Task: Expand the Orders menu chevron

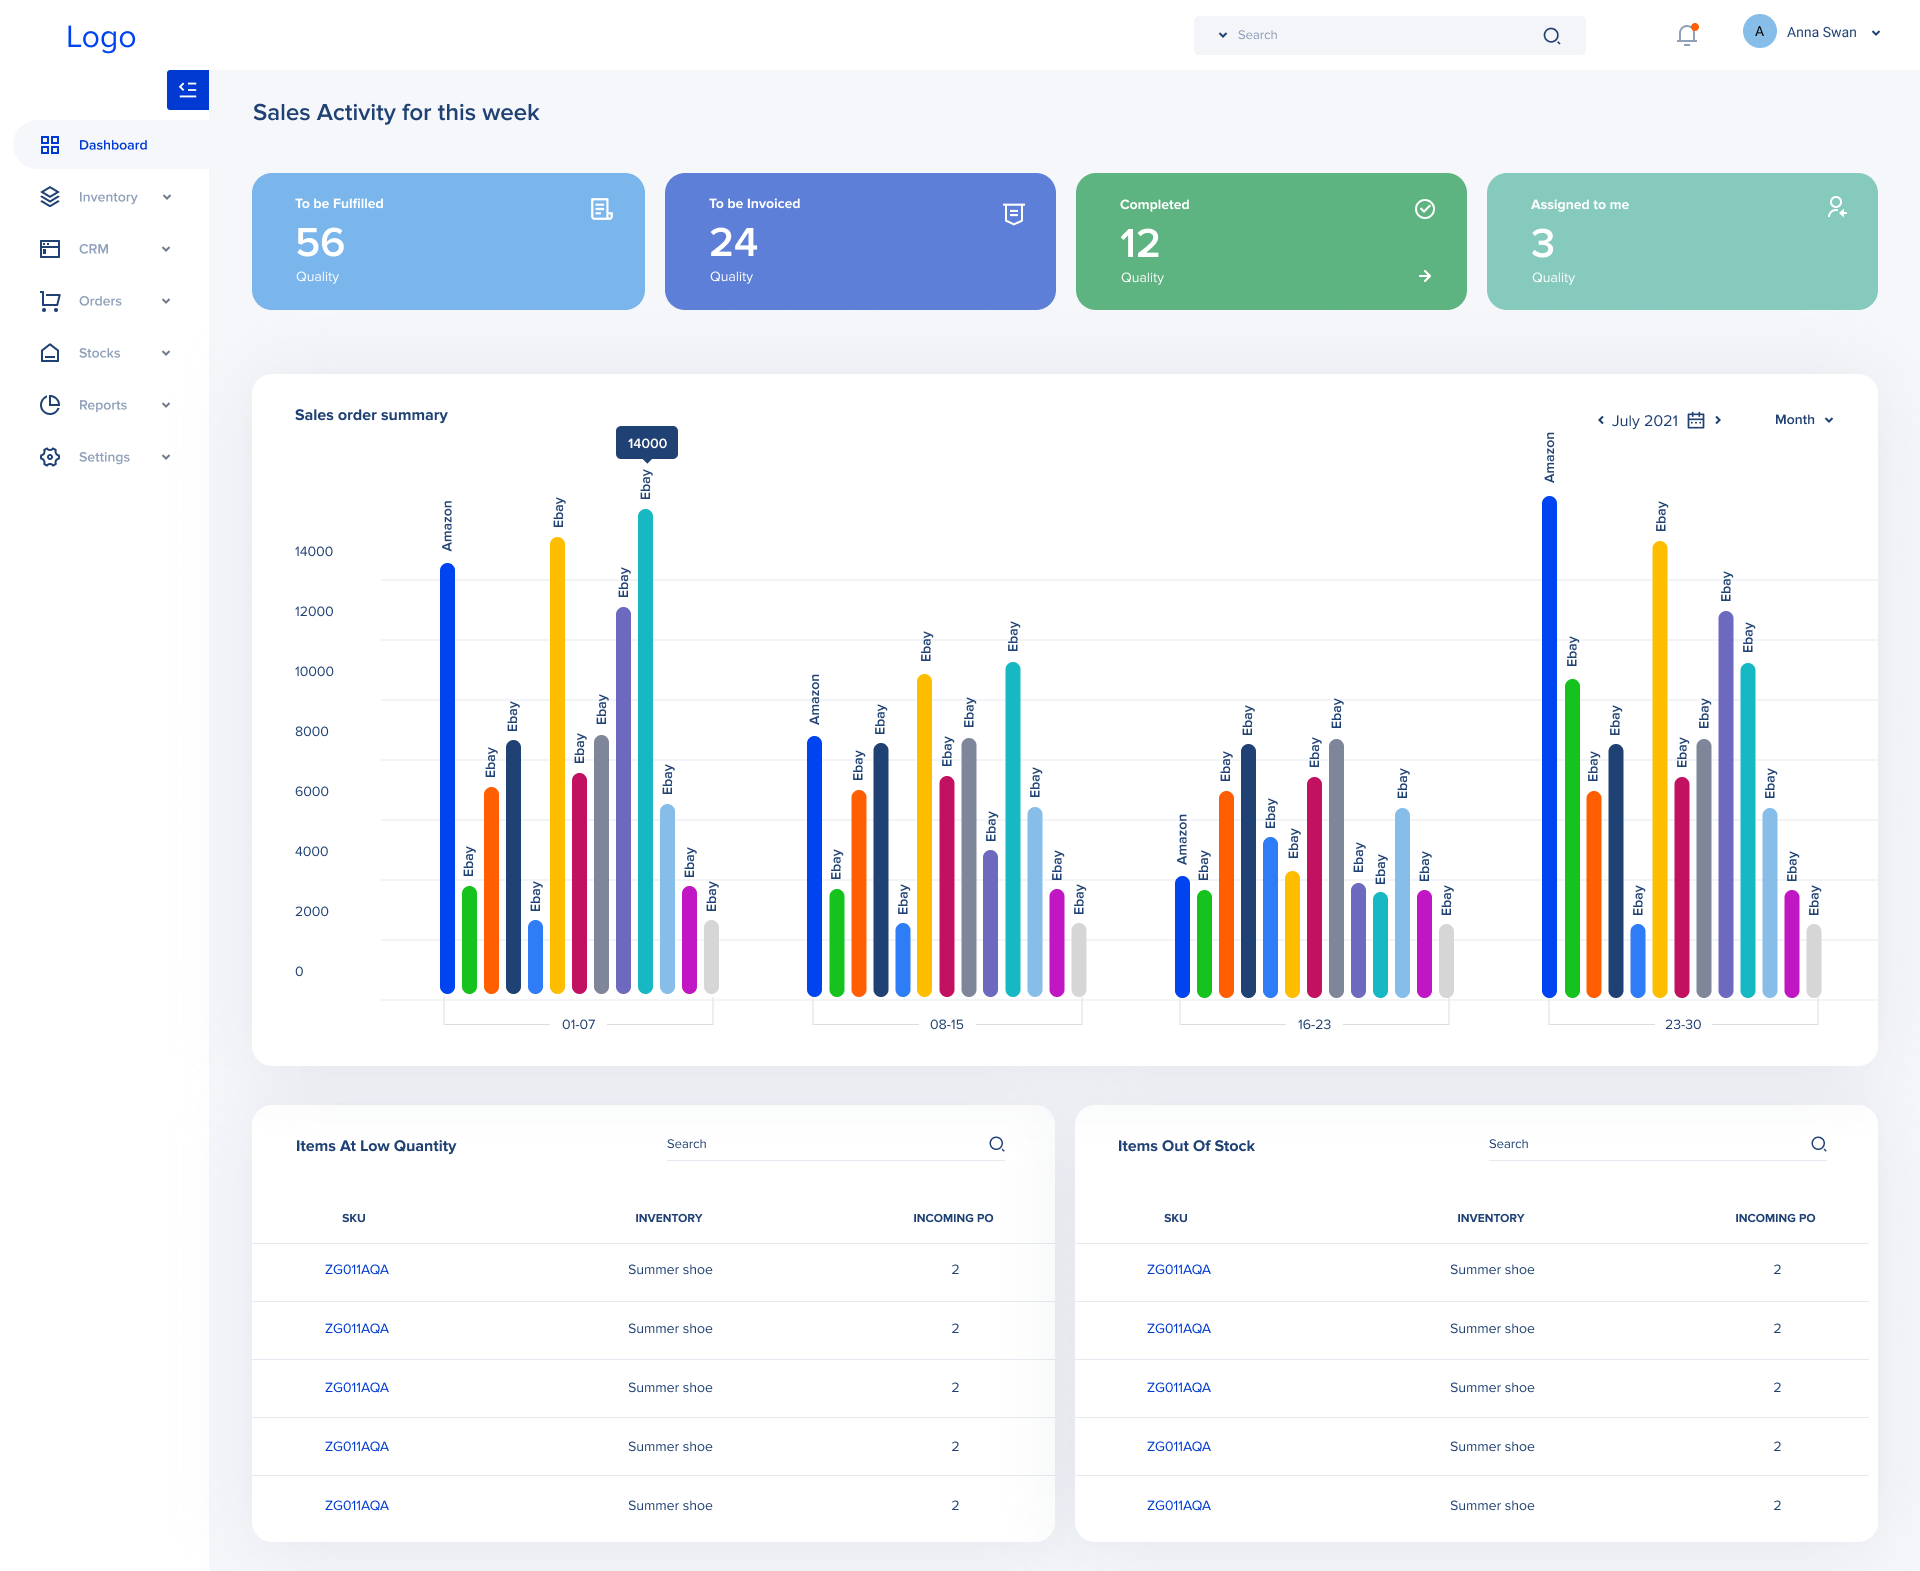Action: coord(166,301)
